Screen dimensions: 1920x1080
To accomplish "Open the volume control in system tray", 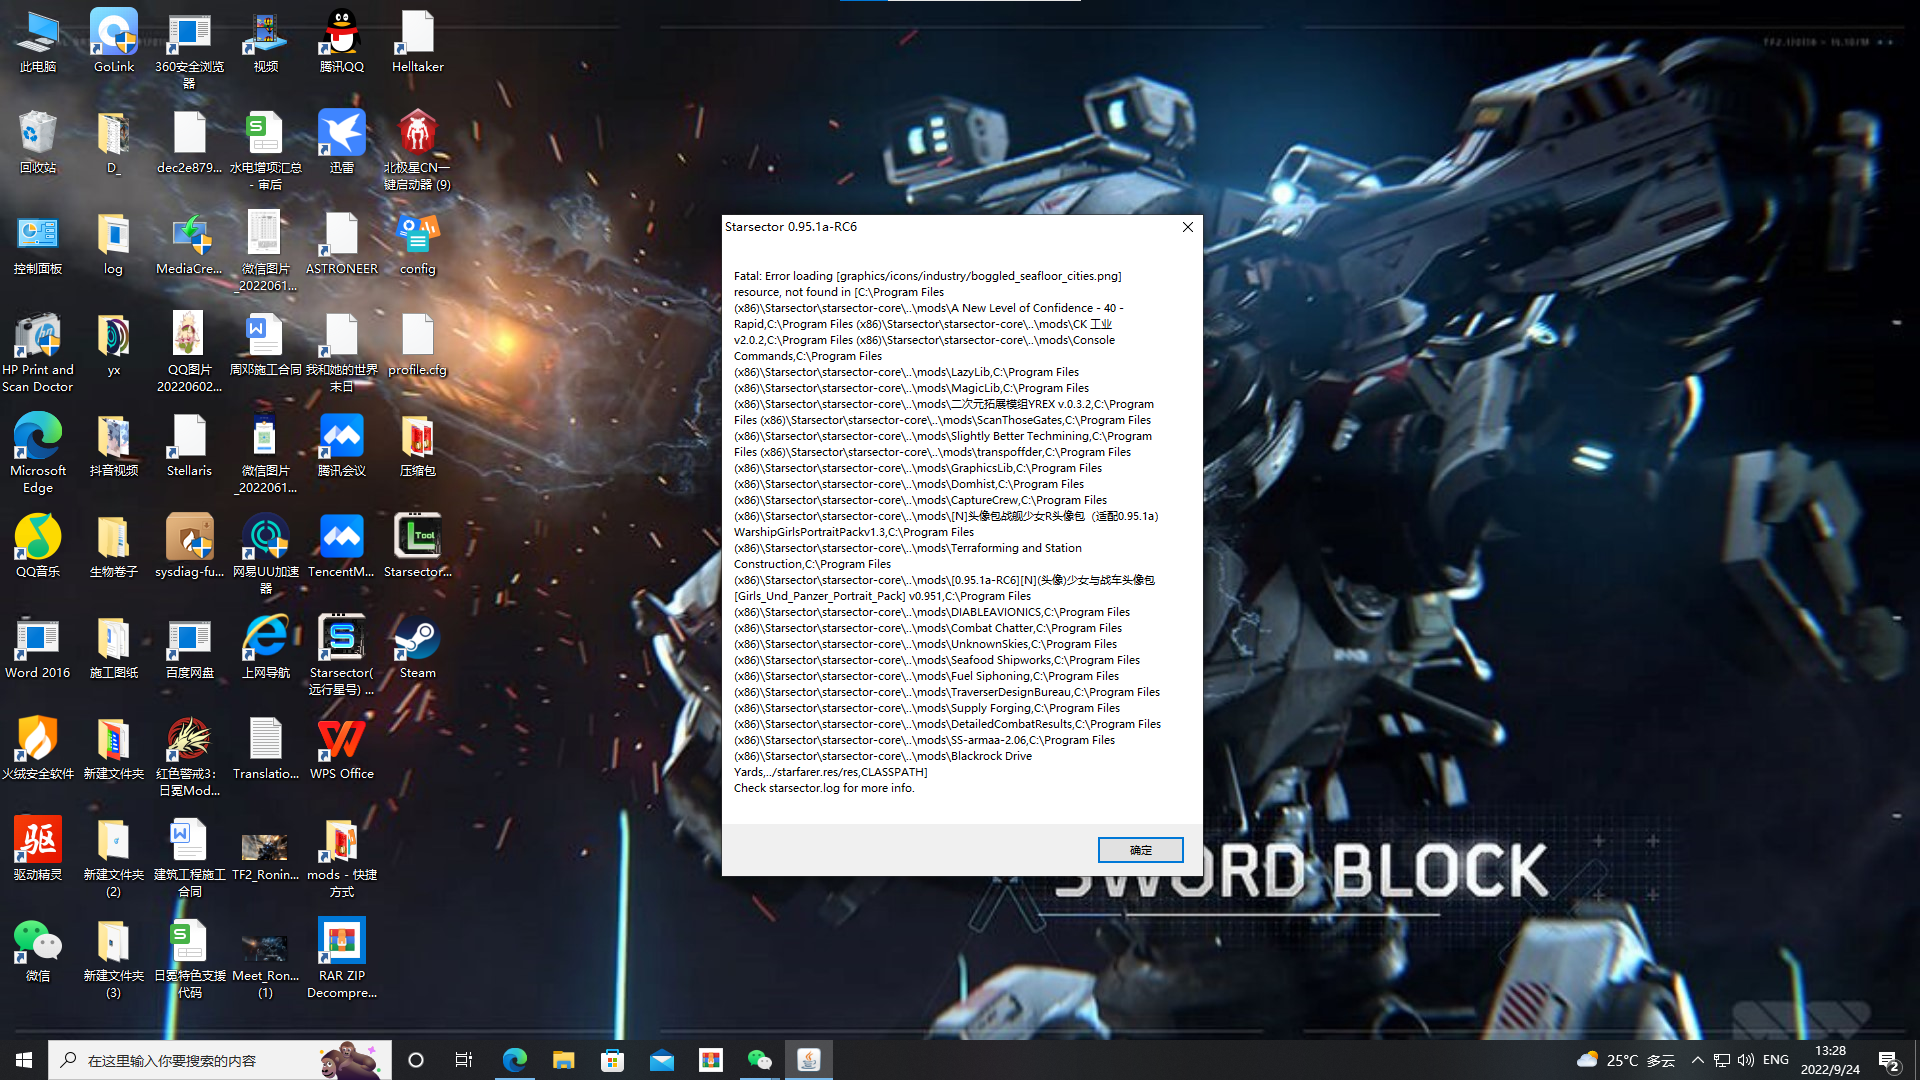I will coord(1746,1060).
